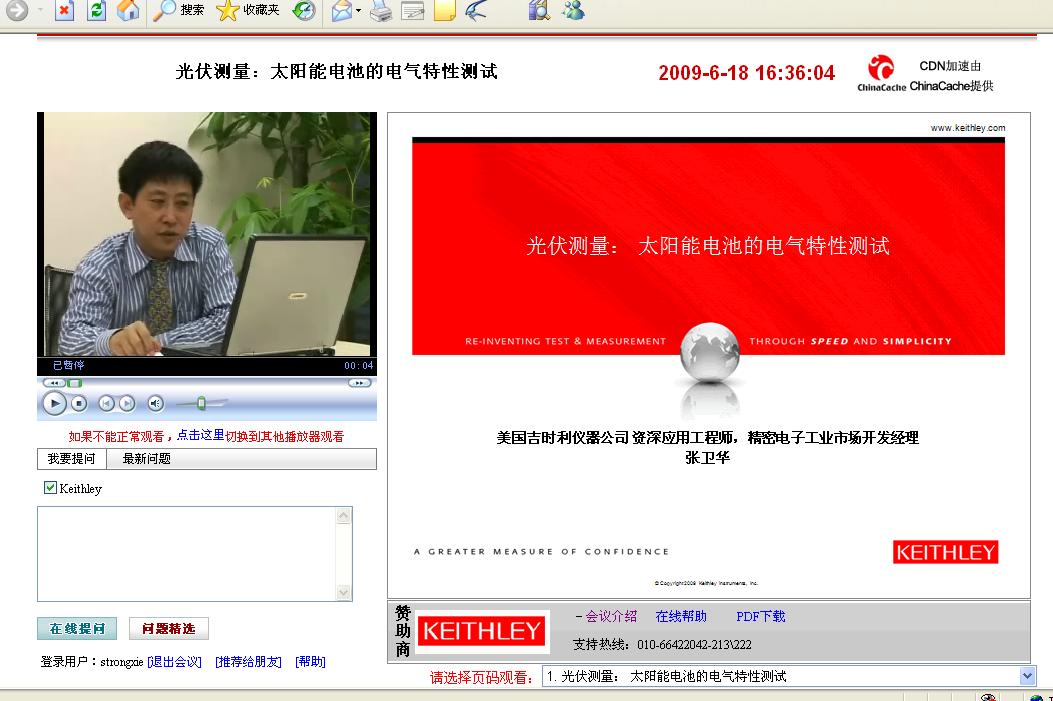The image size is (1053, 701).
Task: Adjust the media player volume slider
Action: click(x=201, y=404)
